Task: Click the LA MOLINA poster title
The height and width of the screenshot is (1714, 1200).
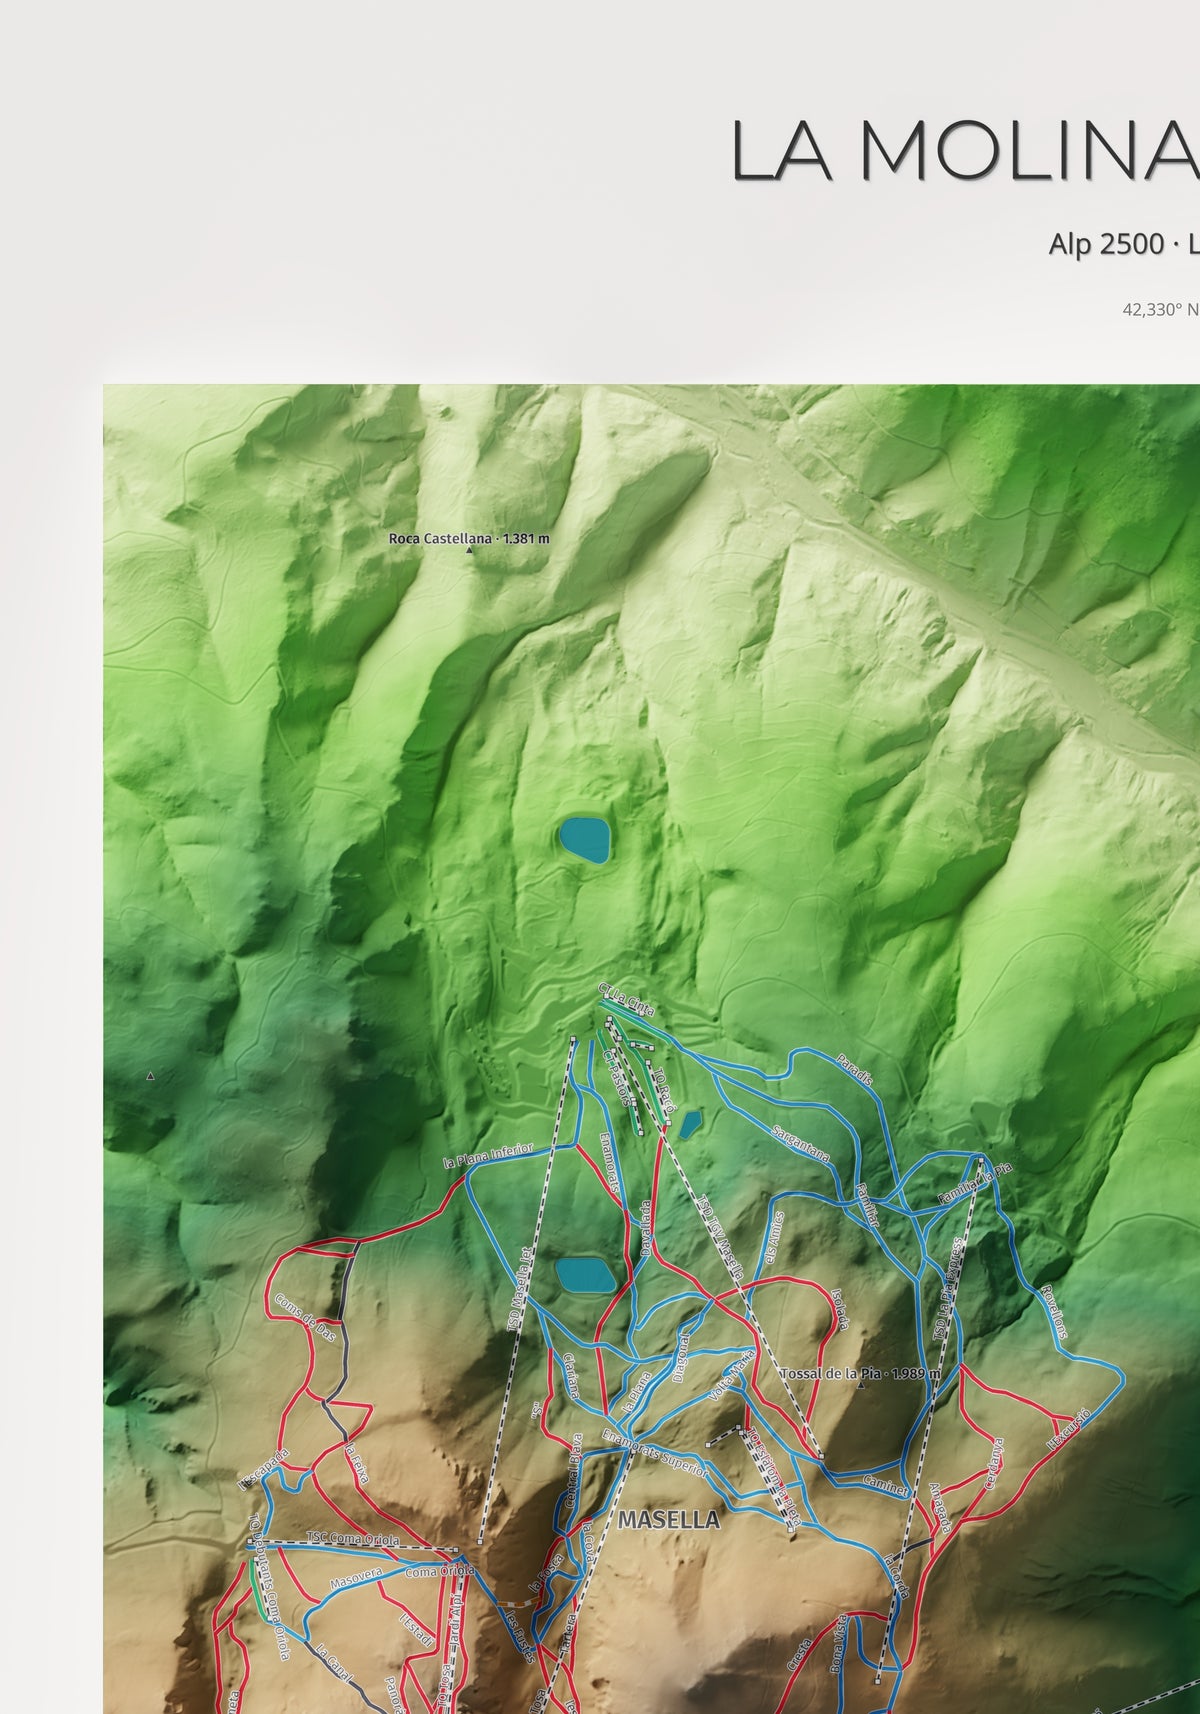Action: pyautogui.click(x=965, y=150)
